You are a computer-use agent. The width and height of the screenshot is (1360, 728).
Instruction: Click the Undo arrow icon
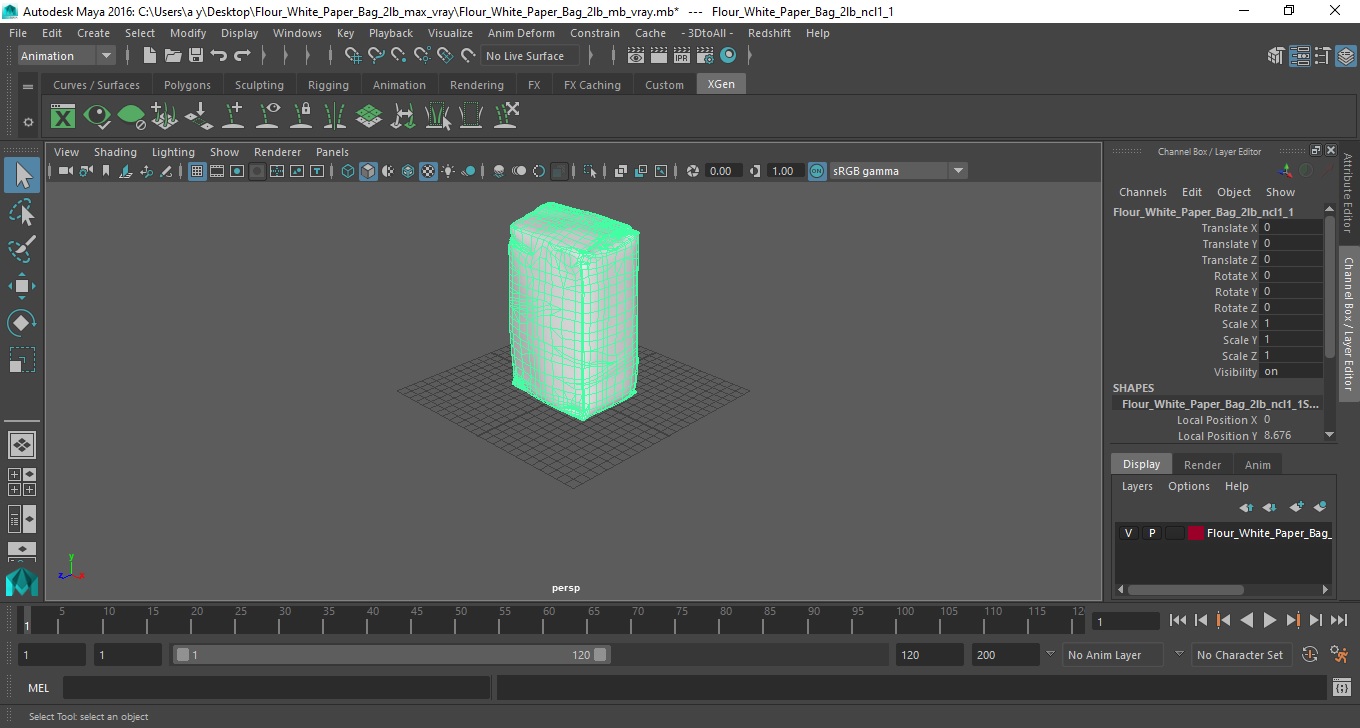pyautogui.click(x=219, y=56)
